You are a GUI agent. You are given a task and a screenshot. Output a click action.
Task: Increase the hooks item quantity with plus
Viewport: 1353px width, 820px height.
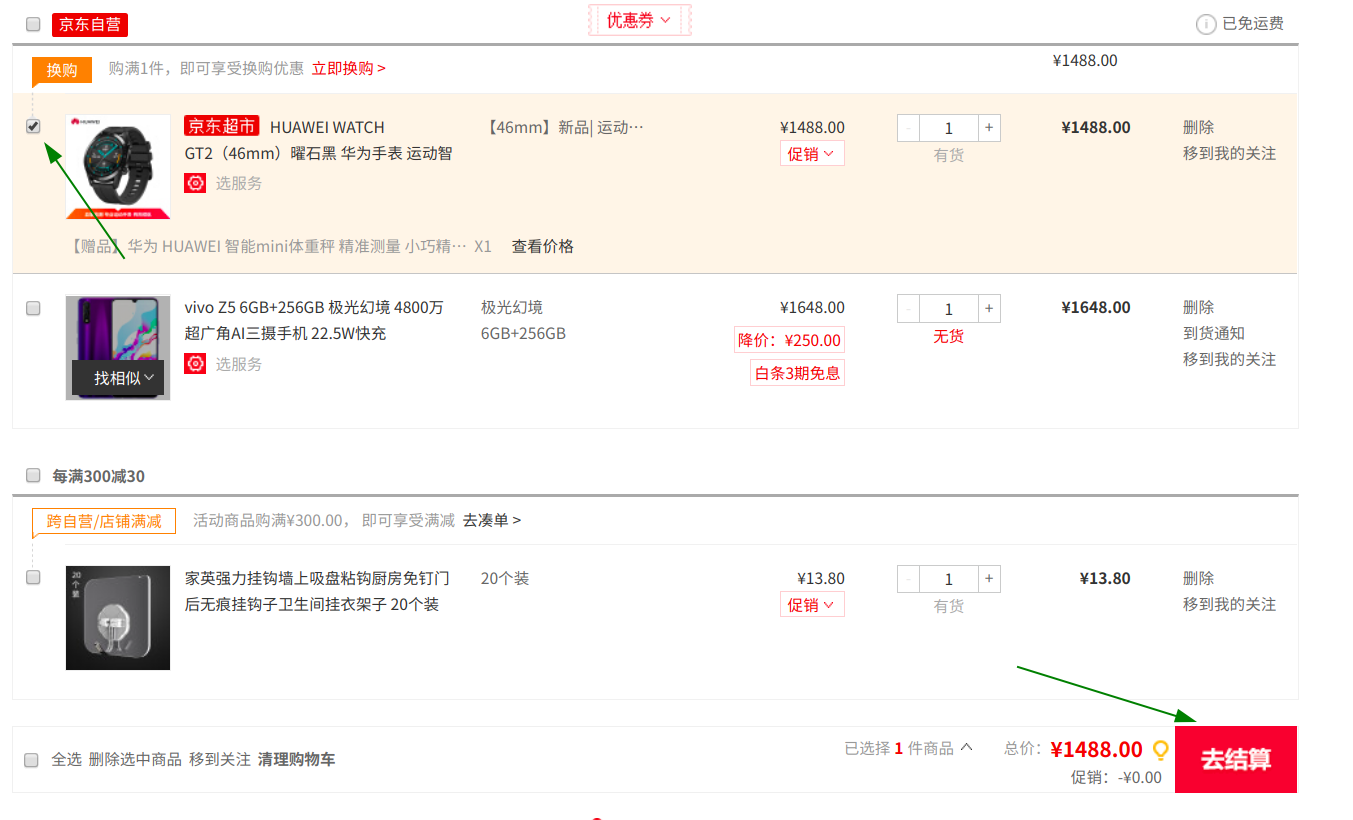coord(989,579)
